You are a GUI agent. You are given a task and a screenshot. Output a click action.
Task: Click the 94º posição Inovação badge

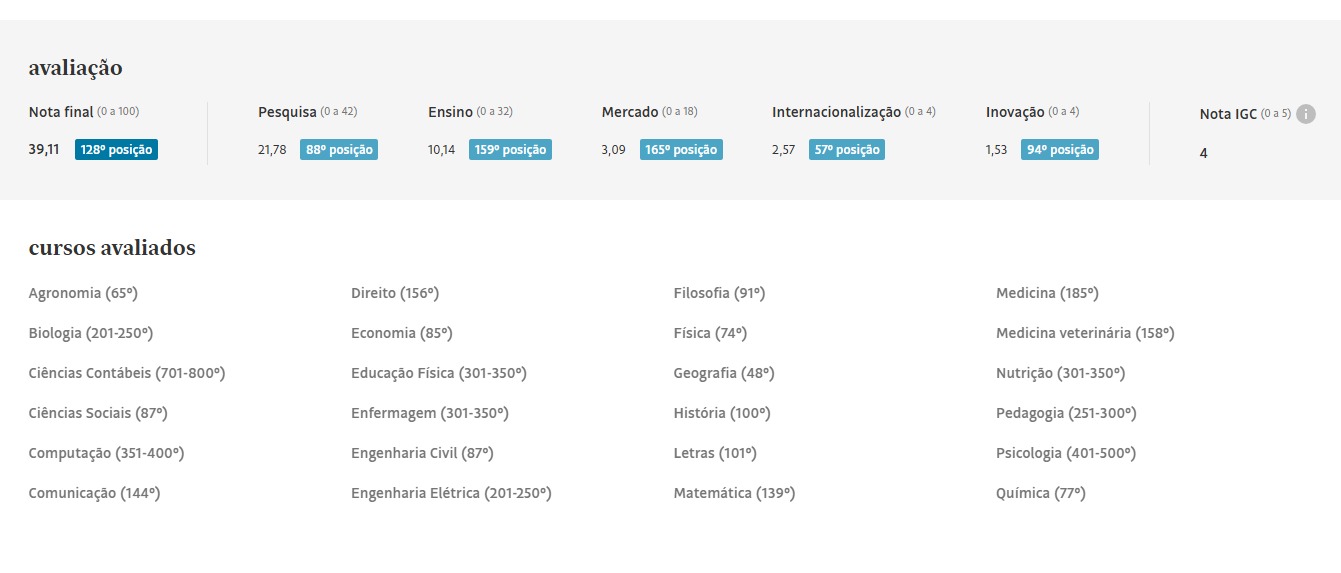(x=1059, y=150)
